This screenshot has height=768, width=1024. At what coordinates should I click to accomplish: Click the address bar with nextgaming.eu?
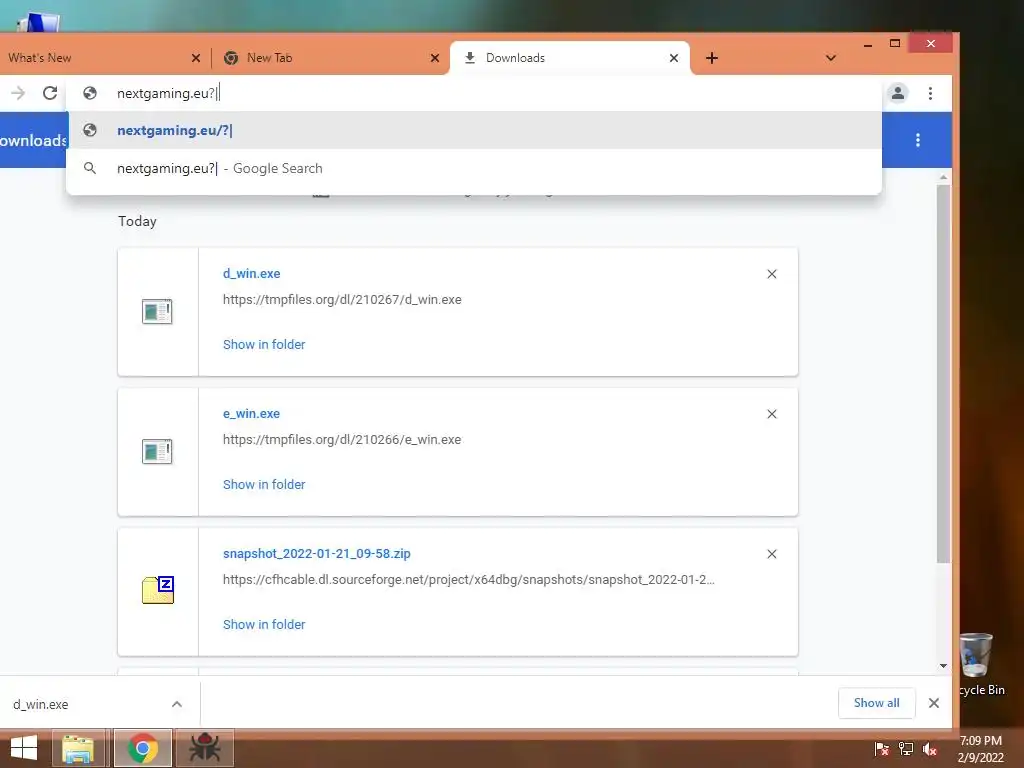tap(474, 93)
